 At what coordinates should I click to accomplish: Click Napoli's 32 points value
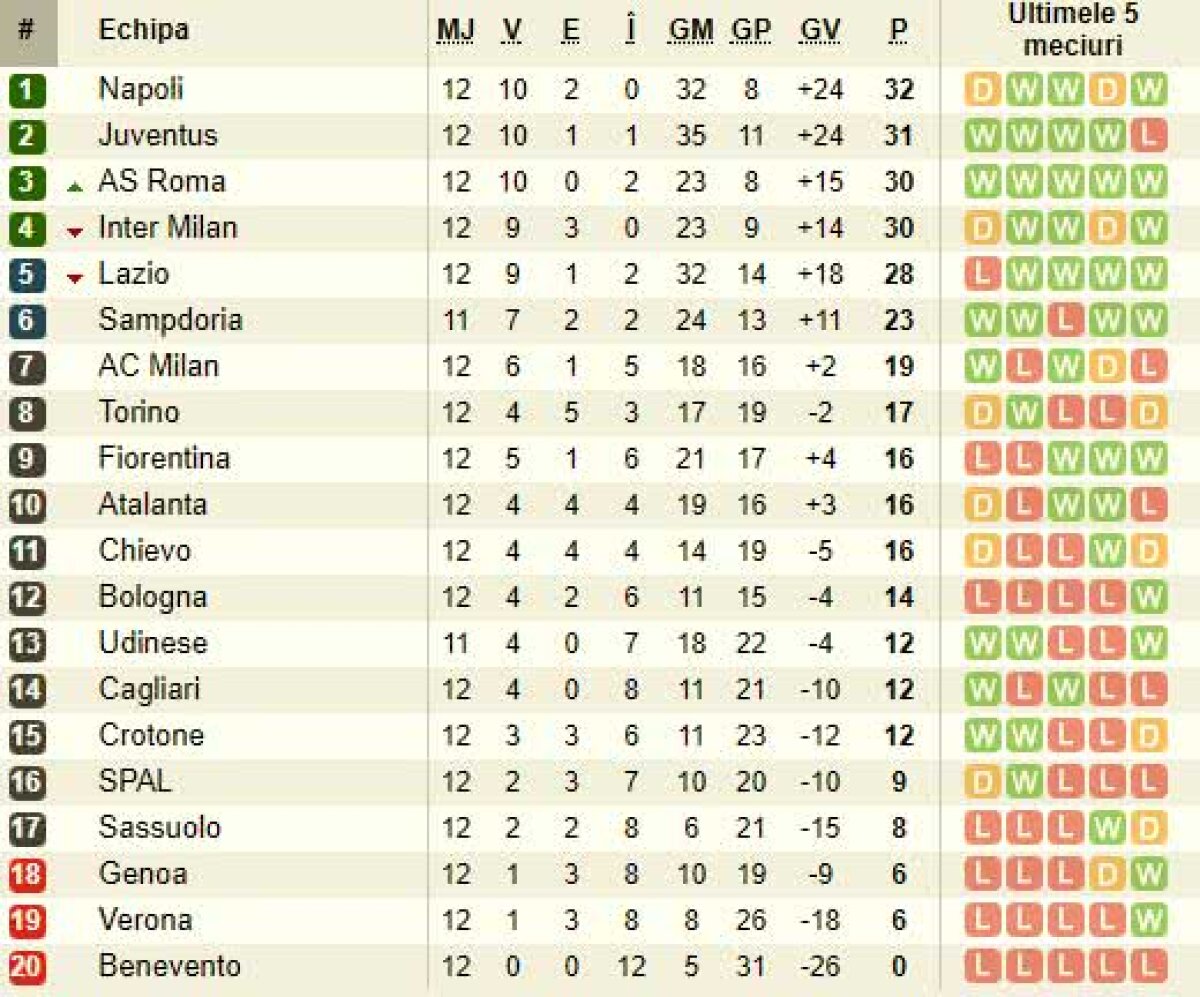click(x=898, y=90)
